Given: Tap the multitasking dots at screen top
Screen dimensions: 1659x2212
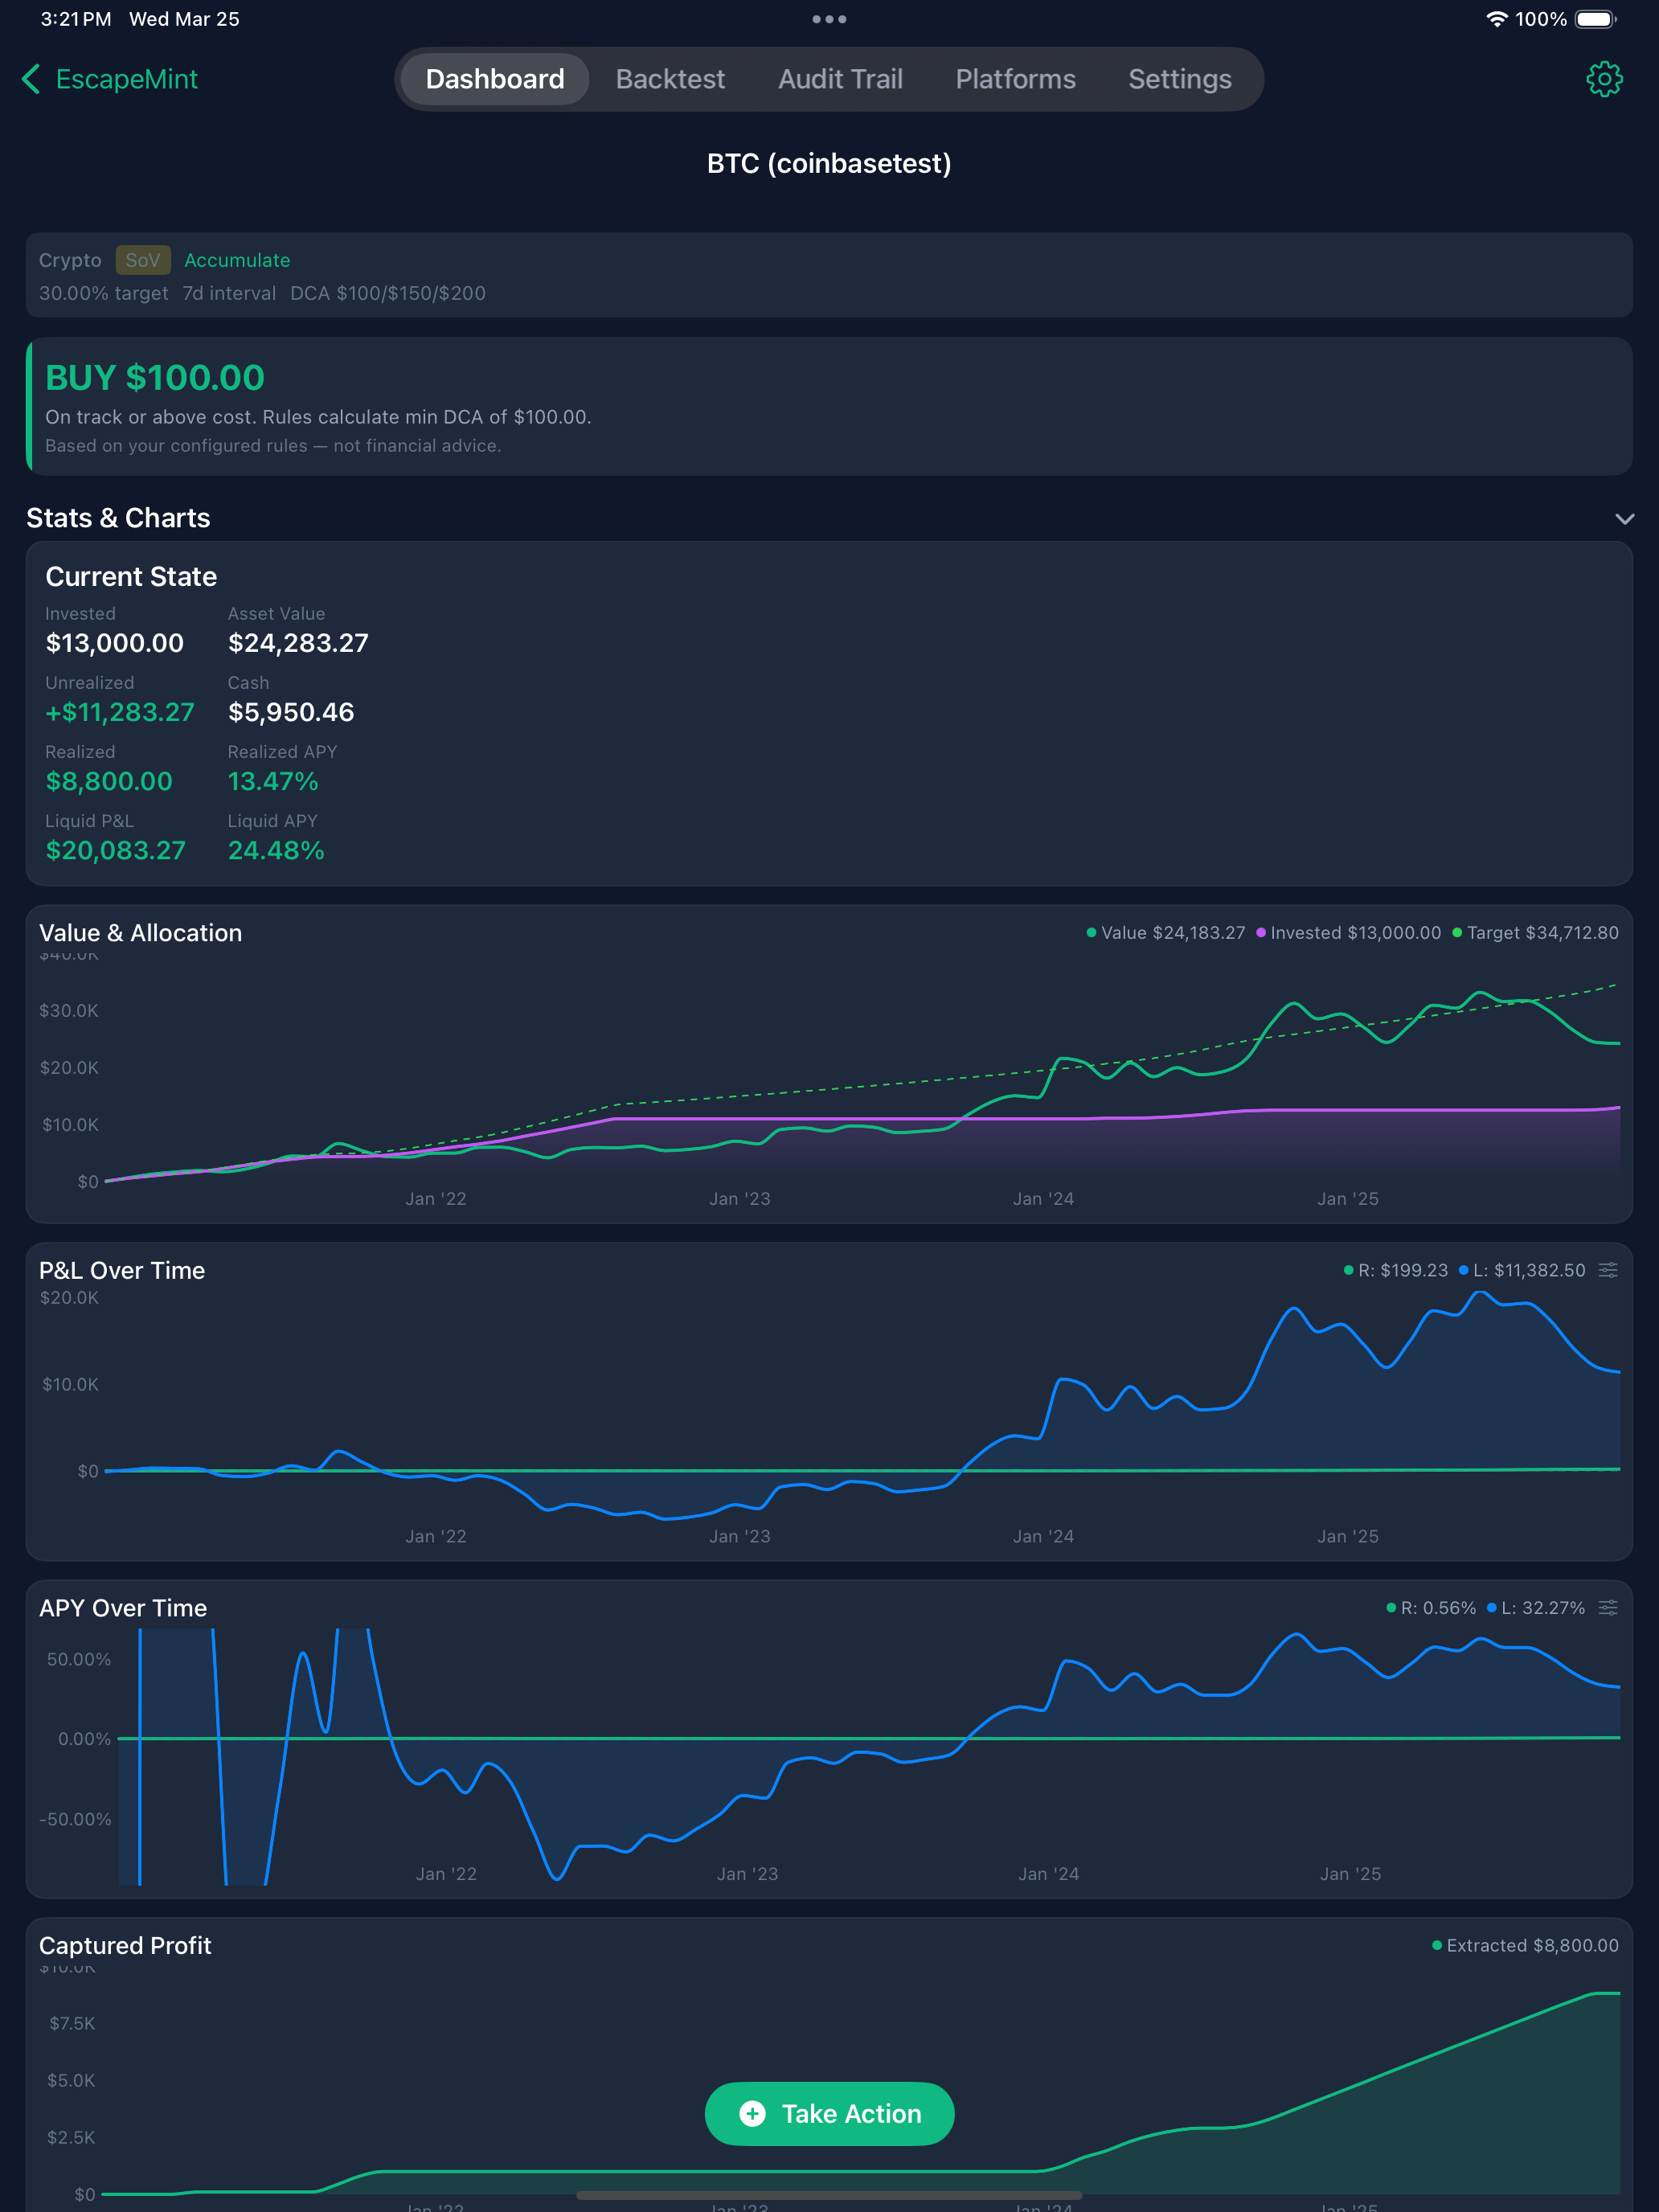Looking at the screenshot, I should 829,18.
